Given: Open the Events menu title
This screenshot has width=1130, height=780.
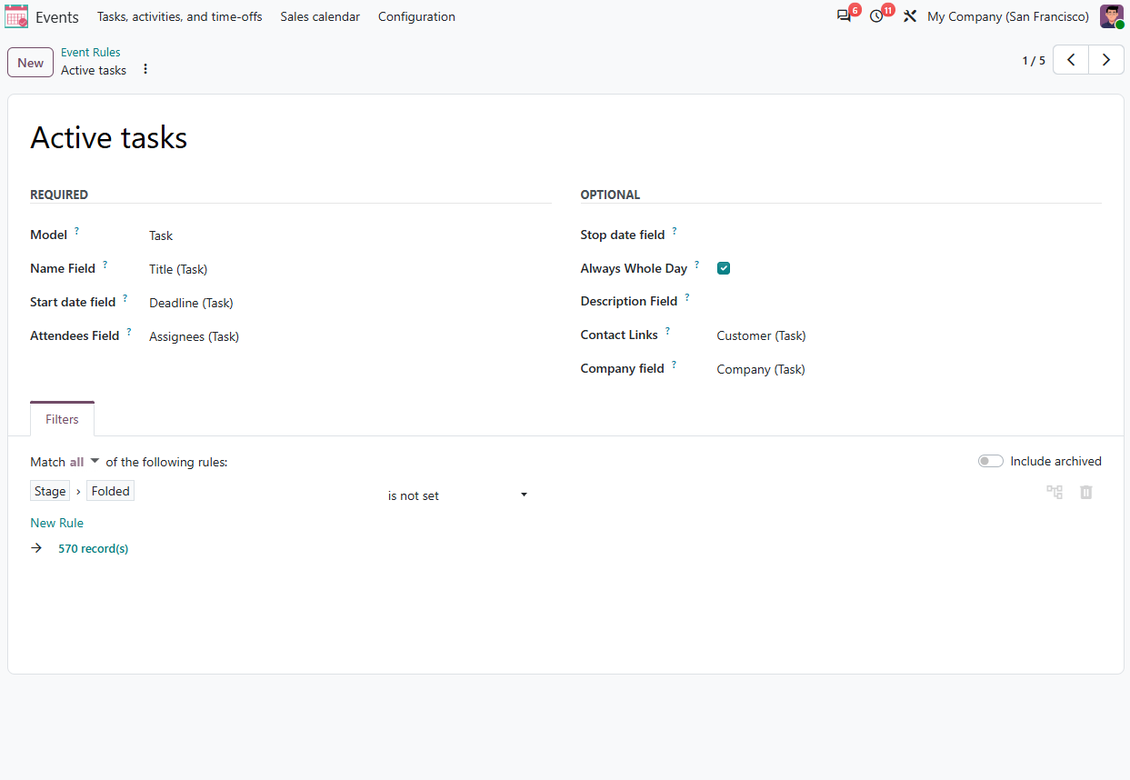Looking at the screenshot, I should pyautogui.click(x=57, y=17).
